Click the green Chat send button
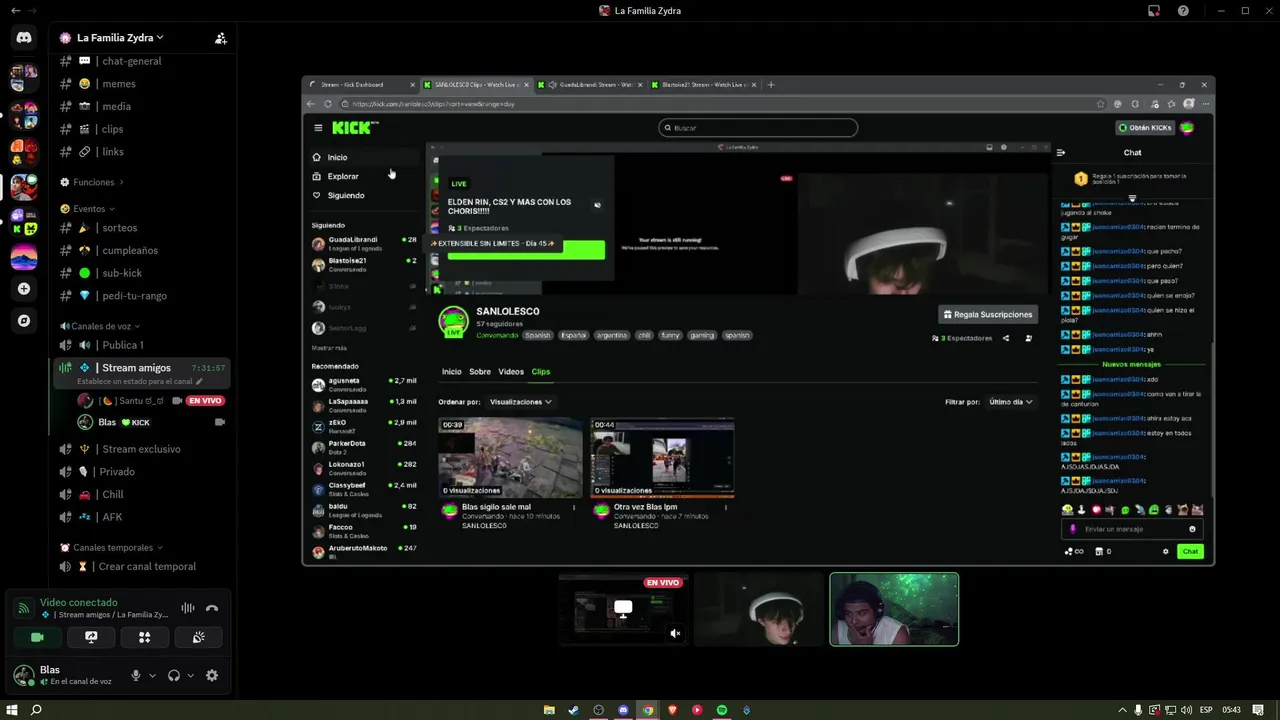Viewport: 1280px width, 720px height. click(x=1190, y=551)
